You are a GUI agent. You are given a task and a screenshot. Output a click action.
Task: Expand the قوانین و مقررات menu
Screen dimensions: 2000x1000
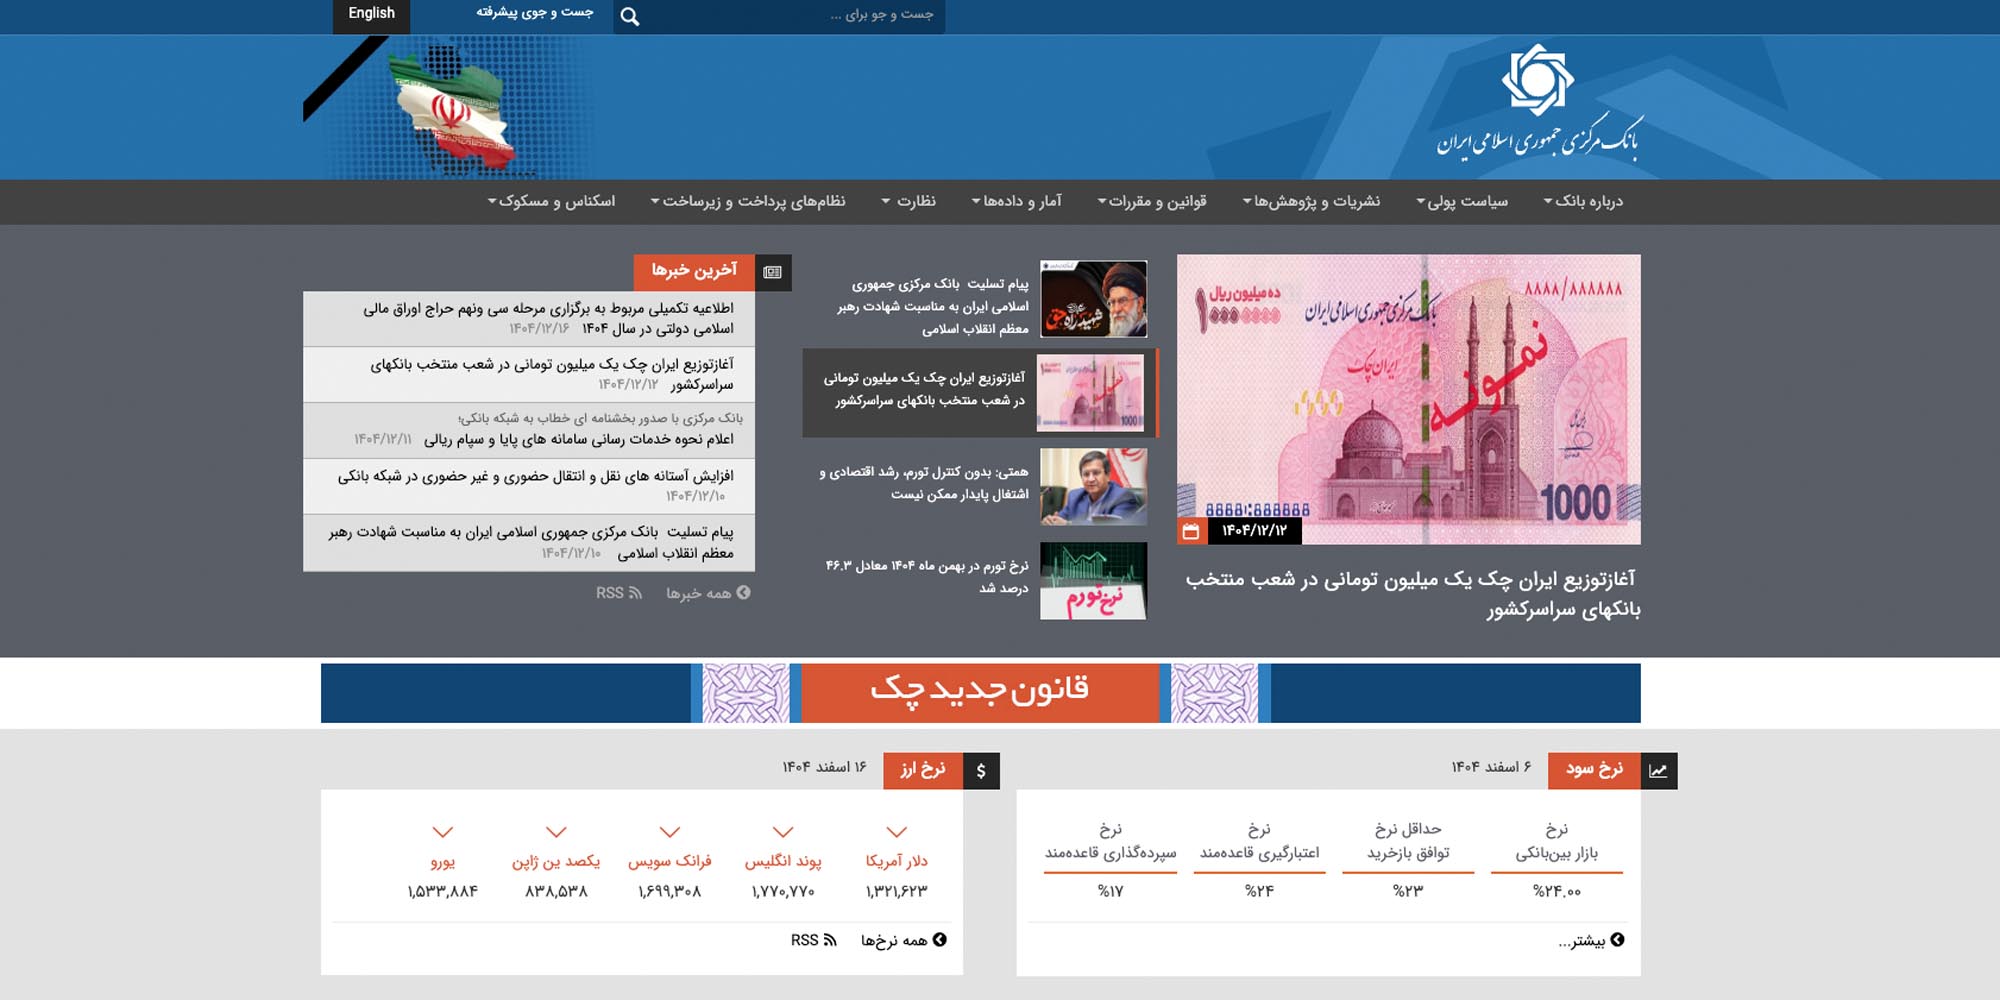click(x=1152, y=201)
